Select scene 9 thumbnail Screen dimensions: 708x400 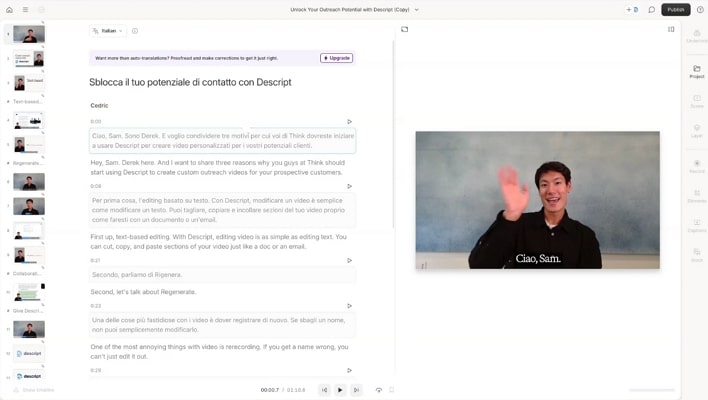(29, 255)
